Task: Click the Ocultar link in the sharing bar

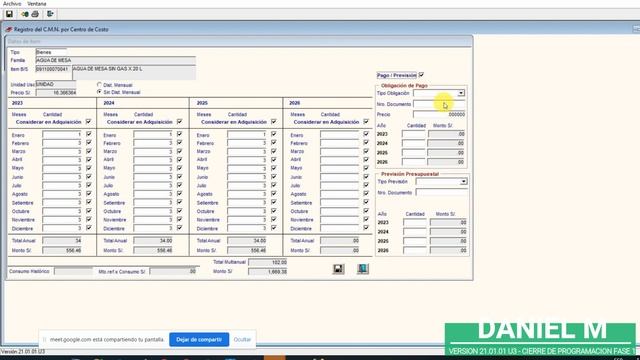Action: [x=242, y=340]
